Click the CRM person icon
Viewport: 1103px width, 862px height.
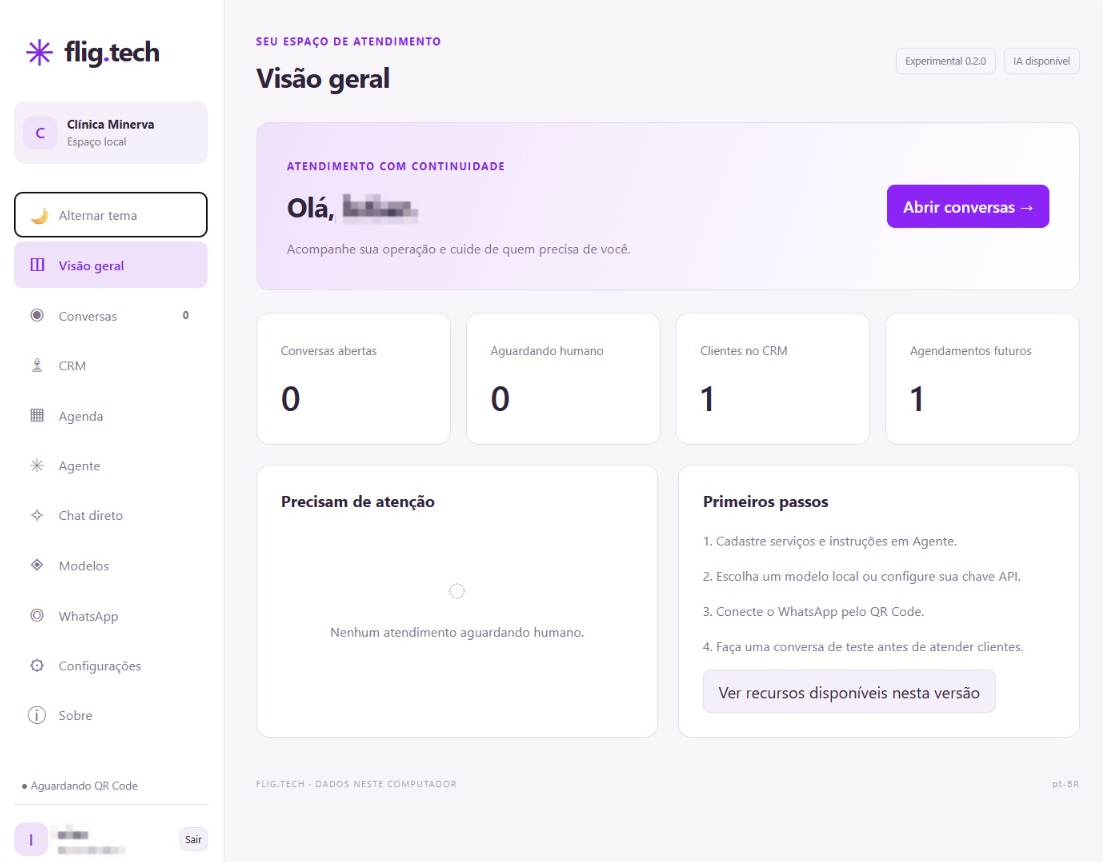pyautogui.click(x=37, y=365)
